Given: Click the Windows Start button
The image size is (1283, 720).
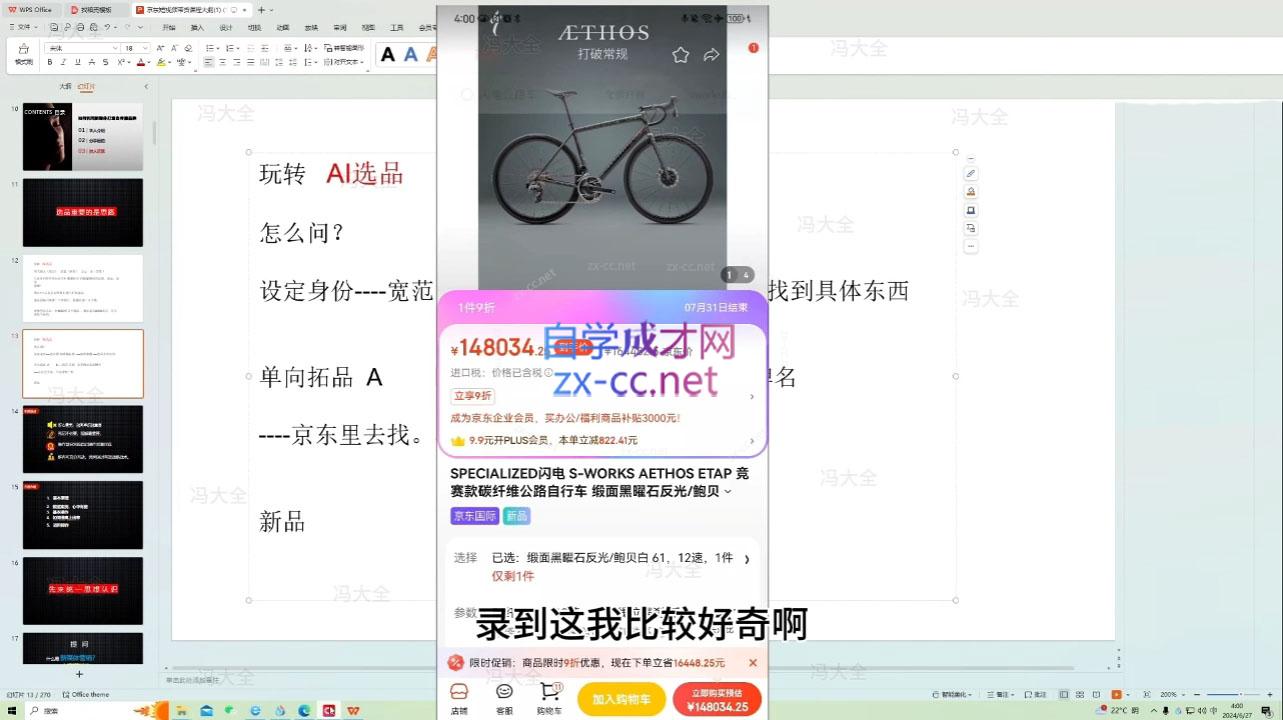Looking at the screenshot, I should [12, 710].
